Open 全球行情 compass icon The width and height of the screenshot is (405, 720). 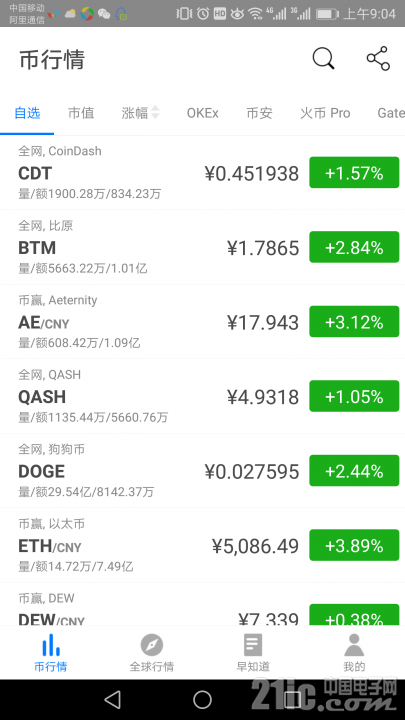(x=152, y=645)
